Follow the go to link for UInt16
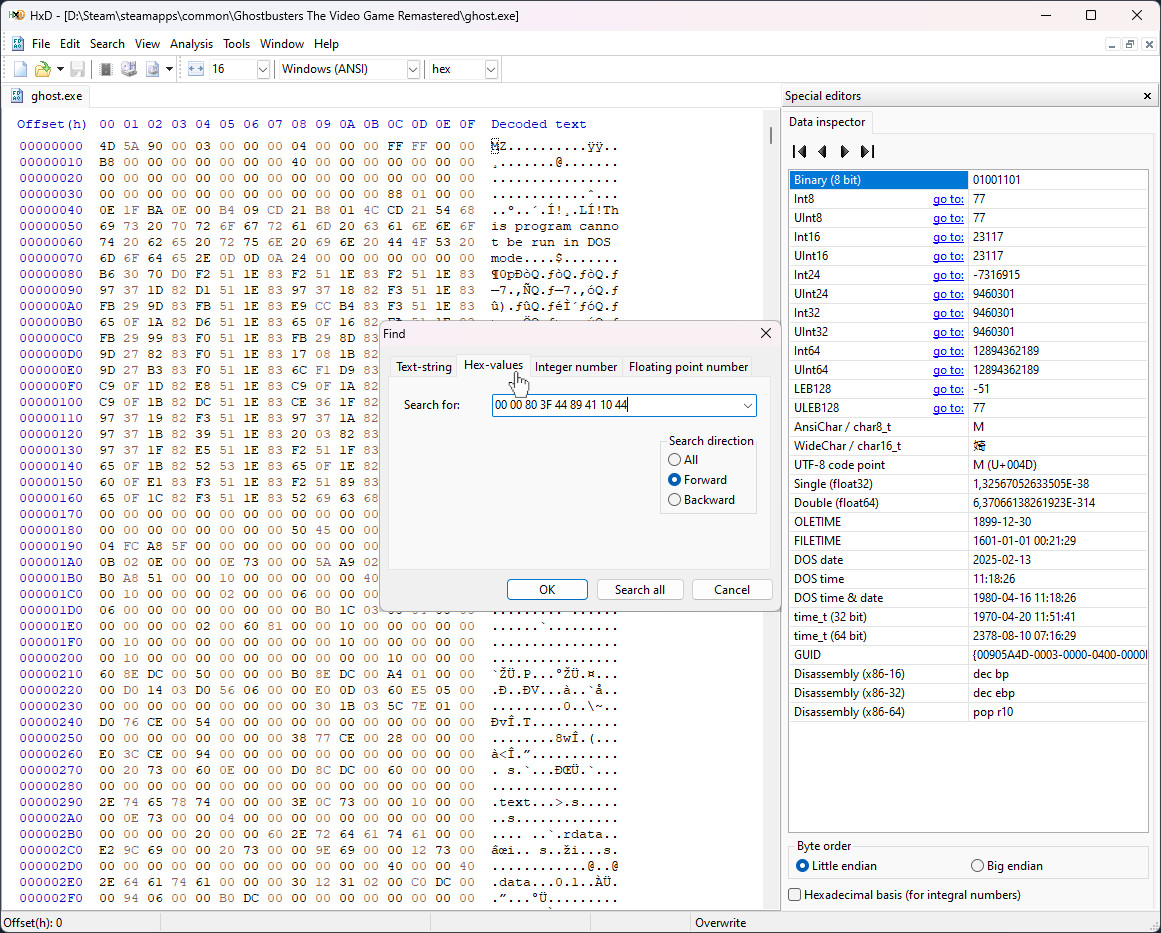1161x933 pixels. pos(948,255)
